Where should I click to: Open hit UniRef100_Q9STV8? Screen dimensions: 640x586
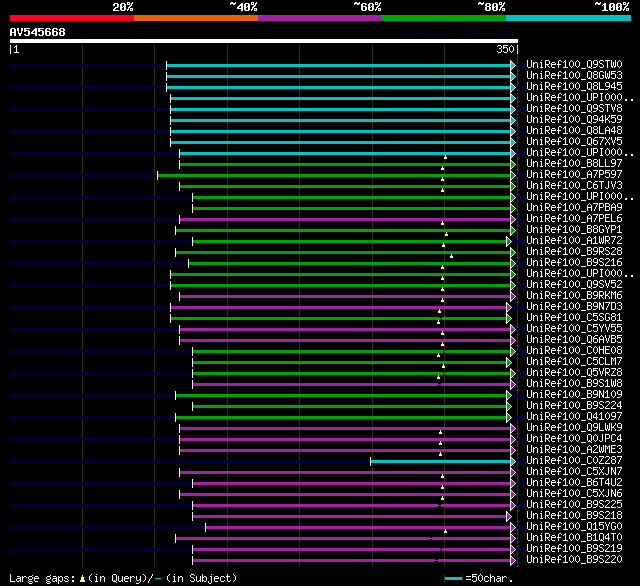coord(574,109)
